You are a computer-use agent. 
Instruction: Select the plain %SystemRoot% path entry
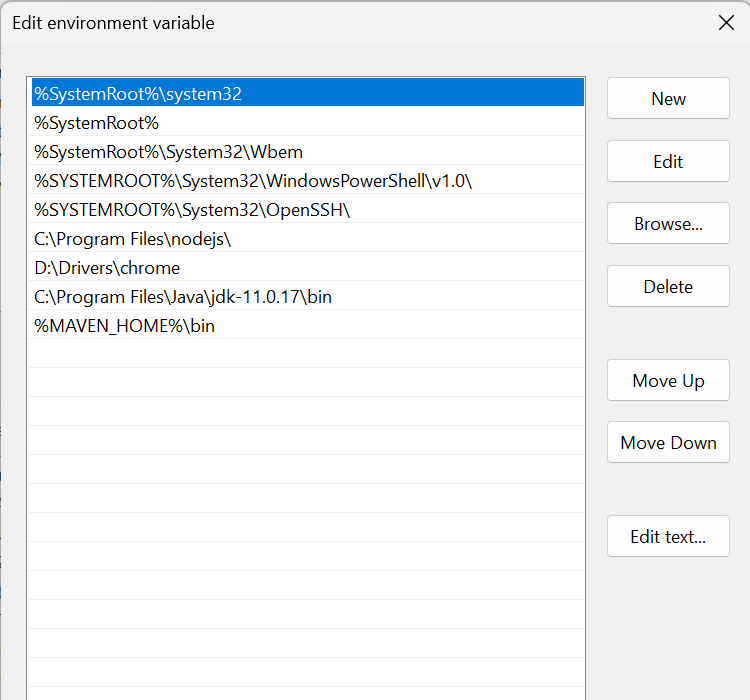tap(97, 123)
